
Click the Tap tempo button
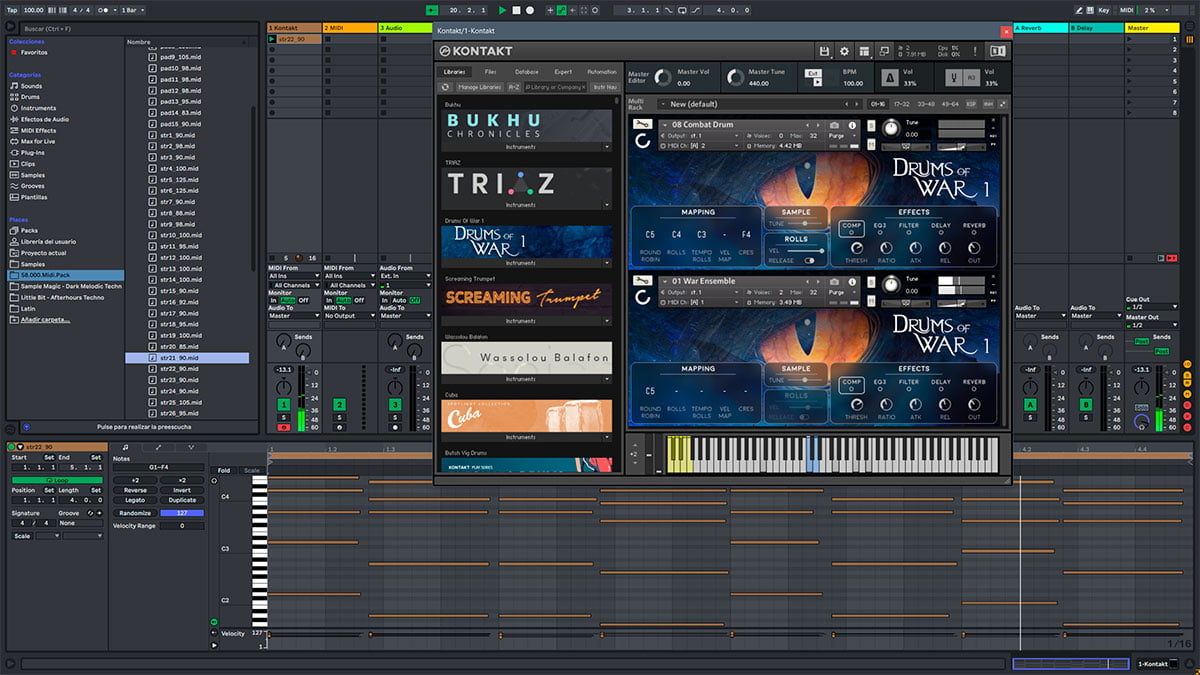[11, 10]
